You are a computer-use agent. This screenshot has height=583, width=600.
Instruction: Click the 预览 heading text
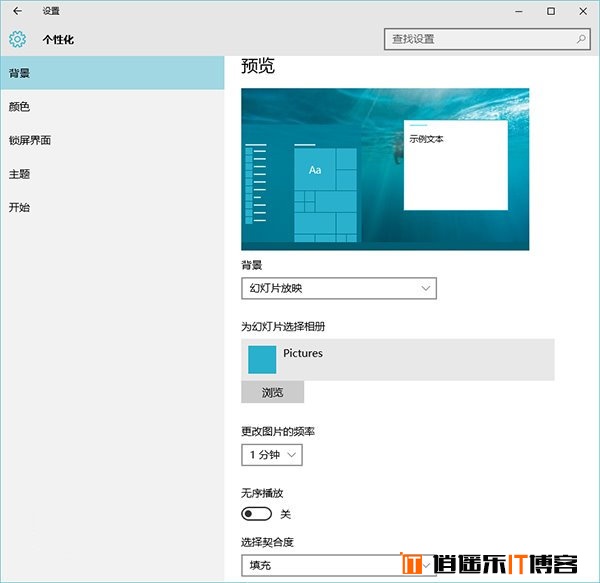[258, 65]
